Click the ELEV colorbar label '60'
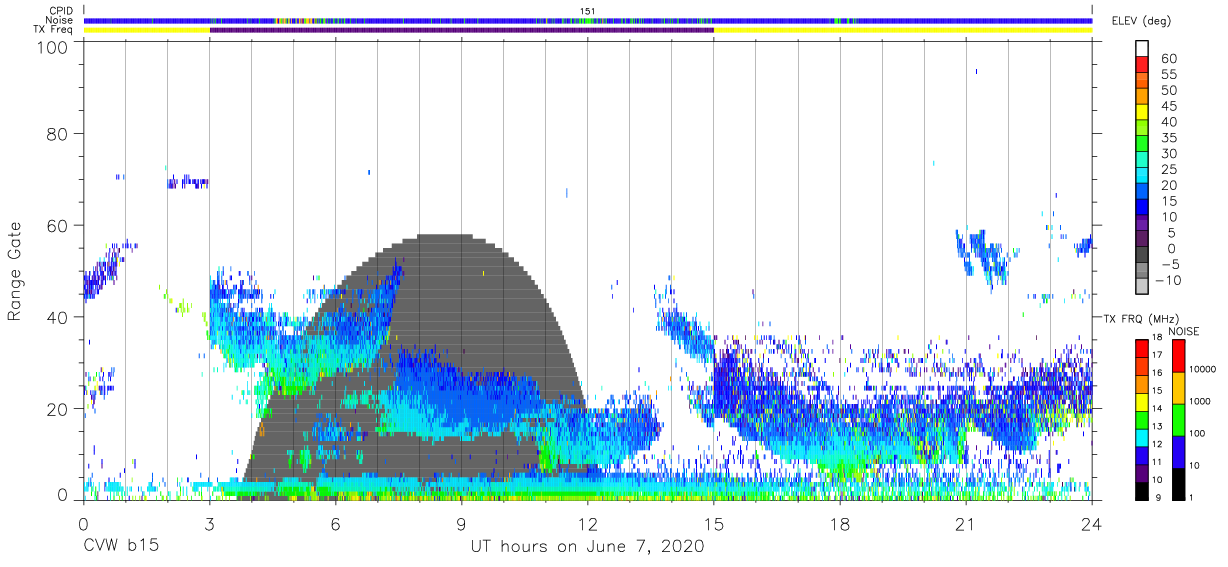 1168,59
